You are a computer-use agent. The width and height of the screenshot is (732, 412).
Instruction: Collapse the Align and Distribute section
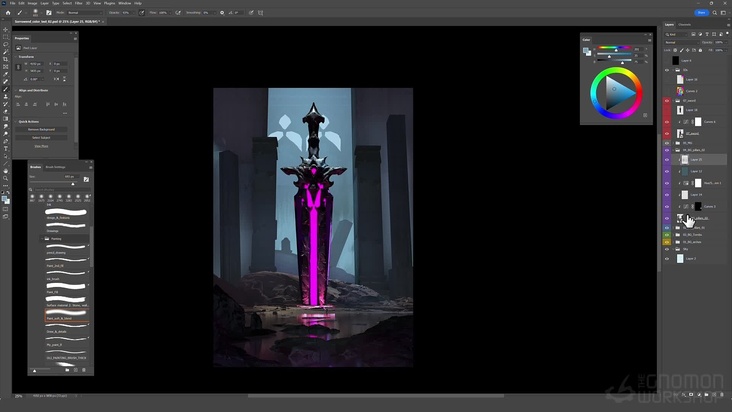click(16, 90)
